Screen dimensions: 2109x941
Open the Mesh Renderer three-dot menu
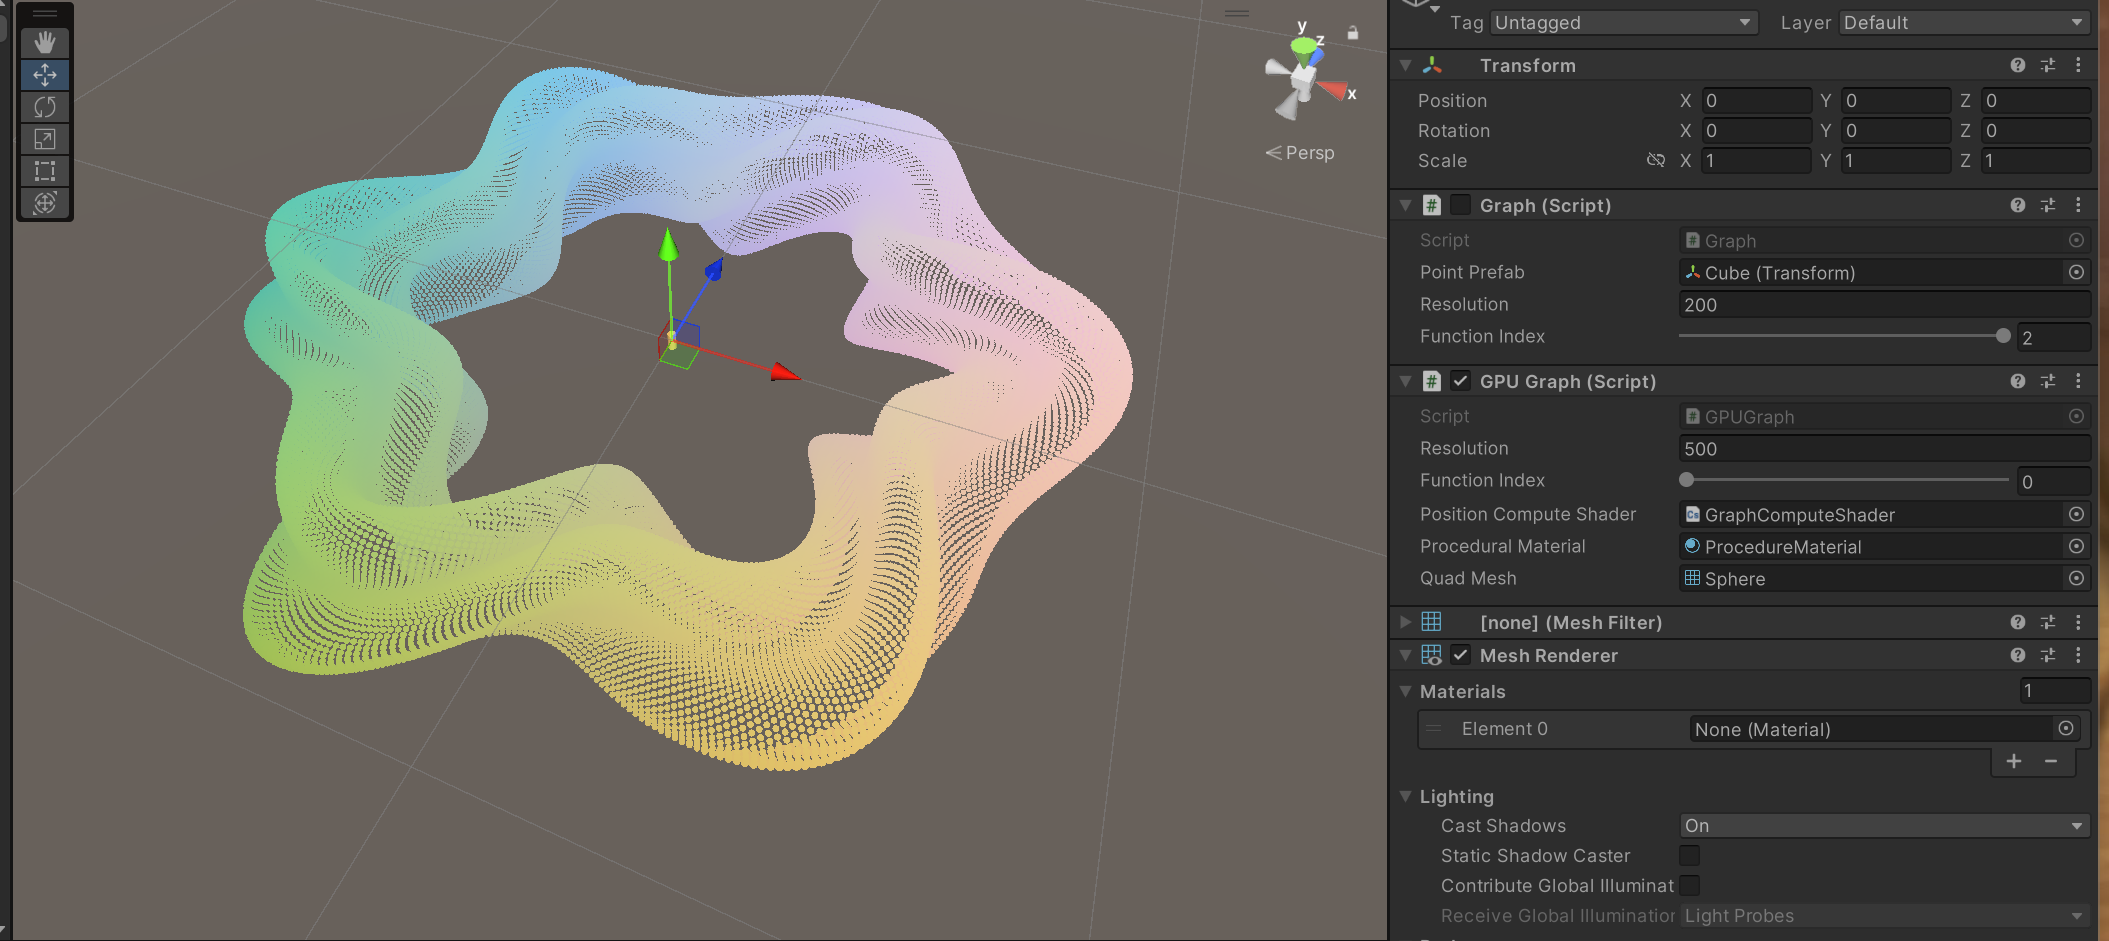click(2078, 655)
